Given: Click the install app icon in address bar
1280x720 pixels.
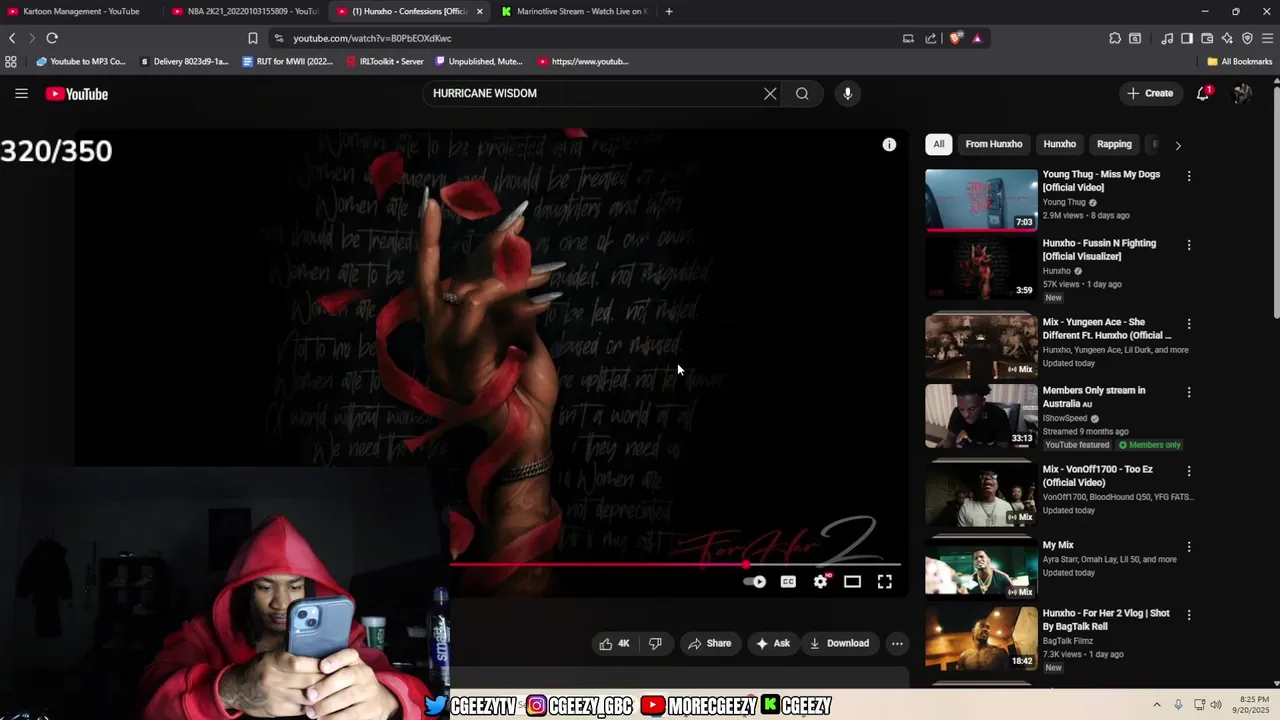Looking at the screenshot, I should [x=908, y=38].
